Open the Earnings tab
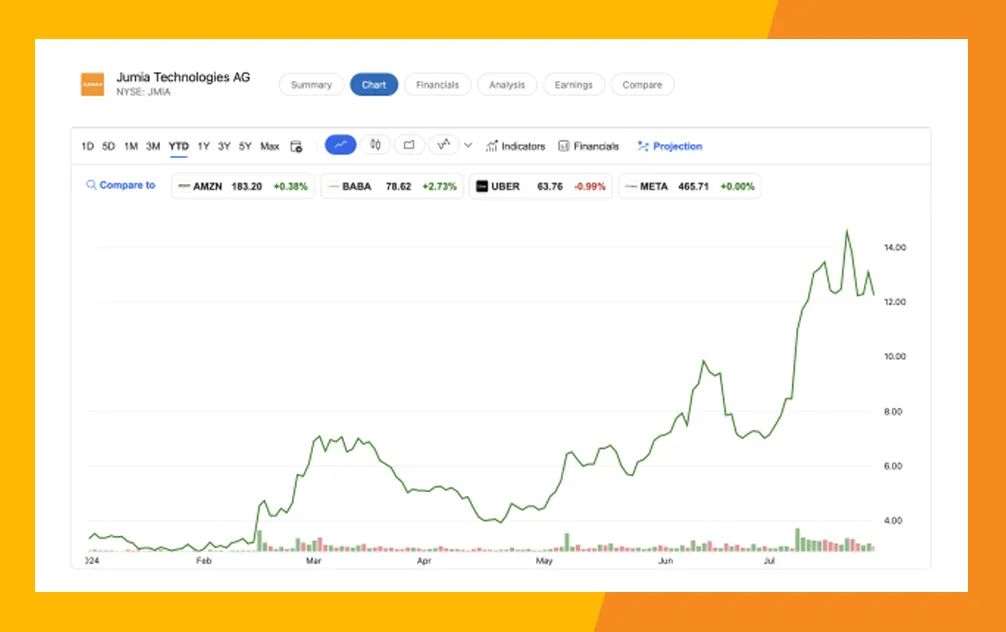 (574, 85)
